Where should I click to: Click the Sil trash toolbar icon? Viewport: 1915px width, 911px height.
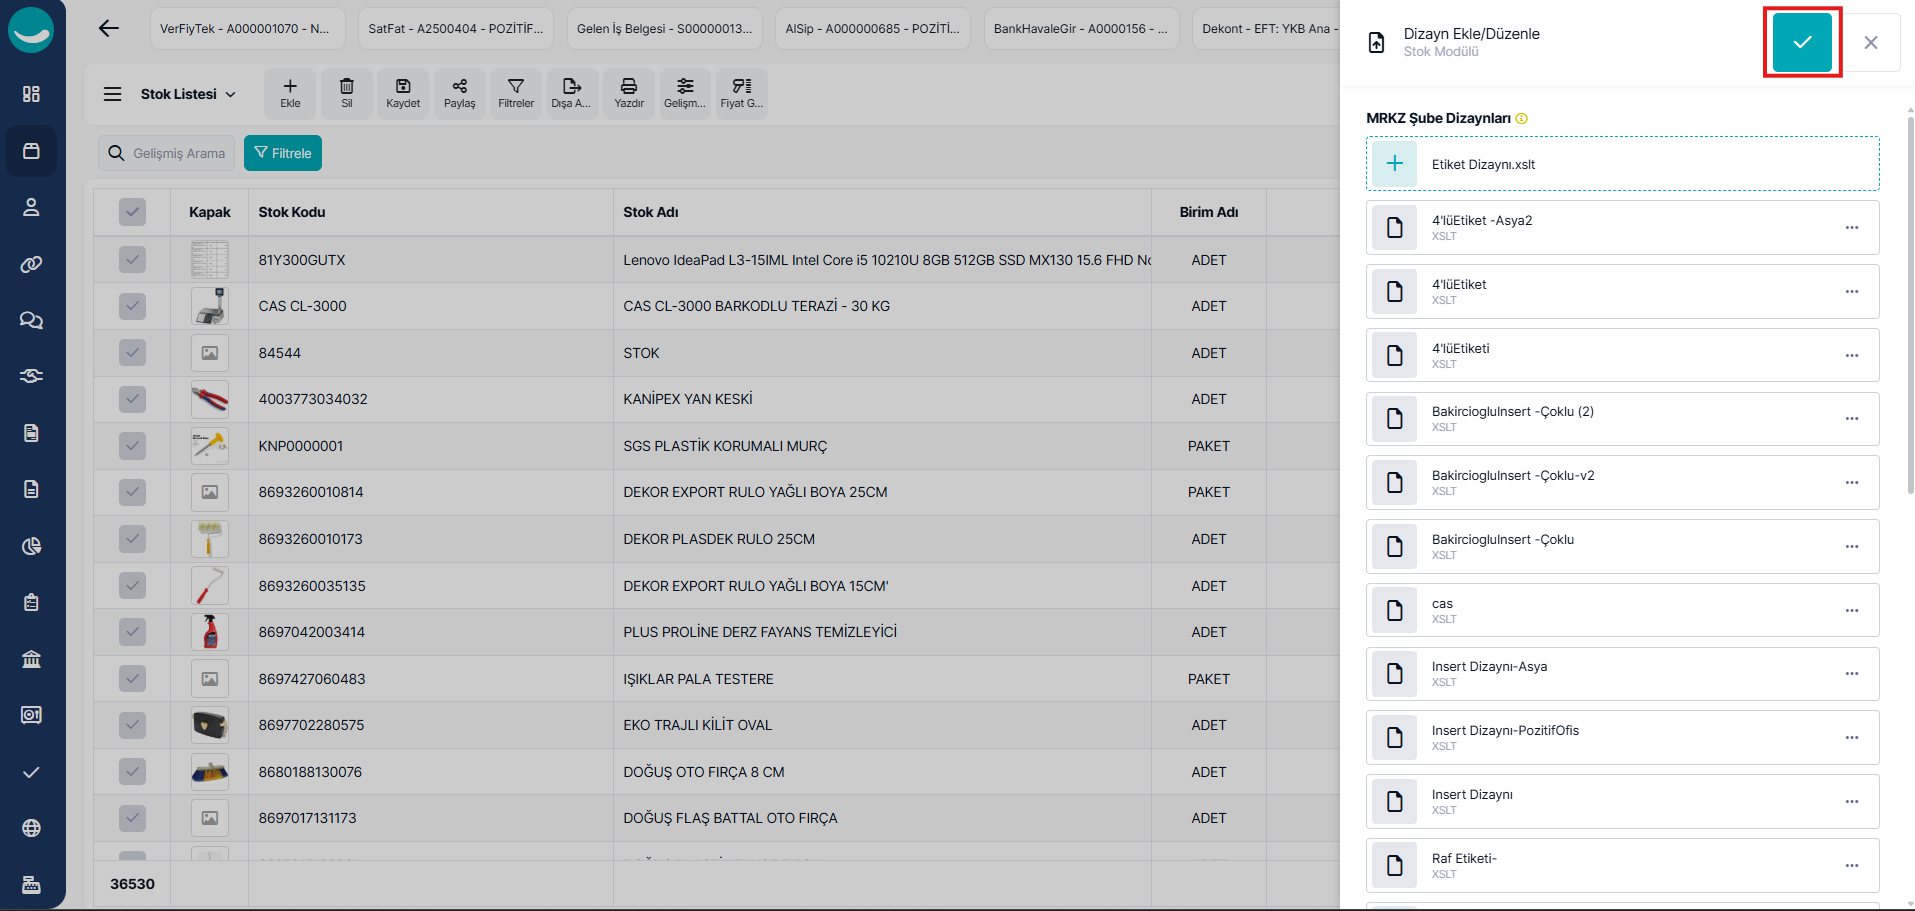347,93
